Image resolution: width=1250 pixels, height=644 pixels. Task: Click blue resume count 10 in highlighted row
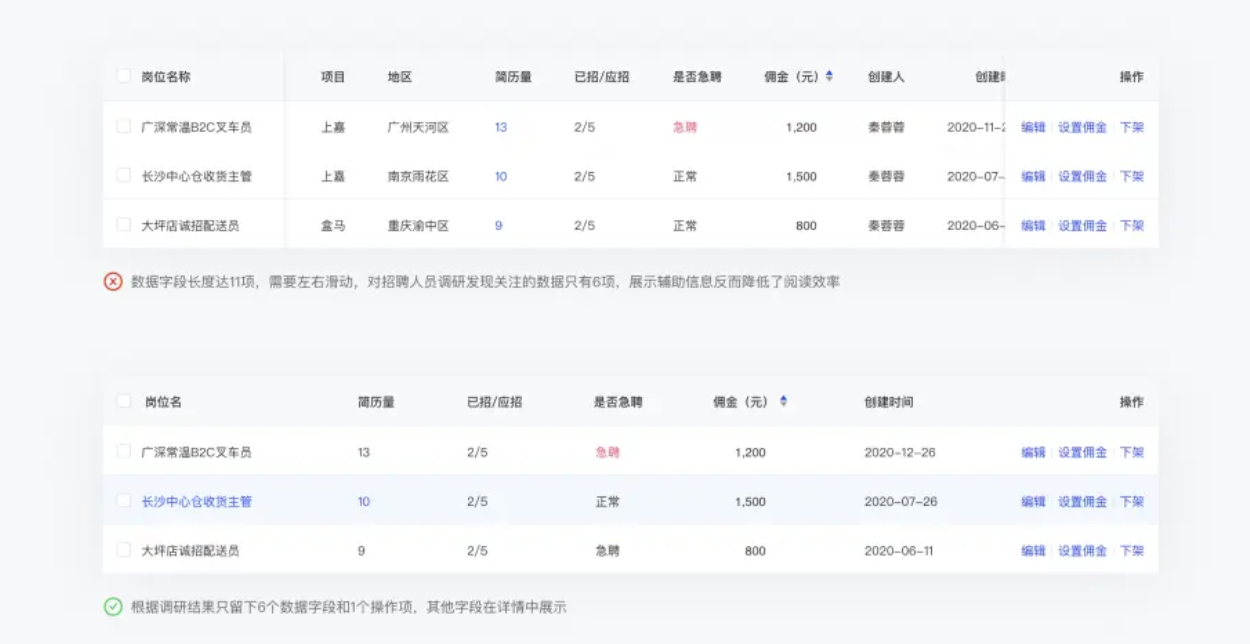[363, 501]
